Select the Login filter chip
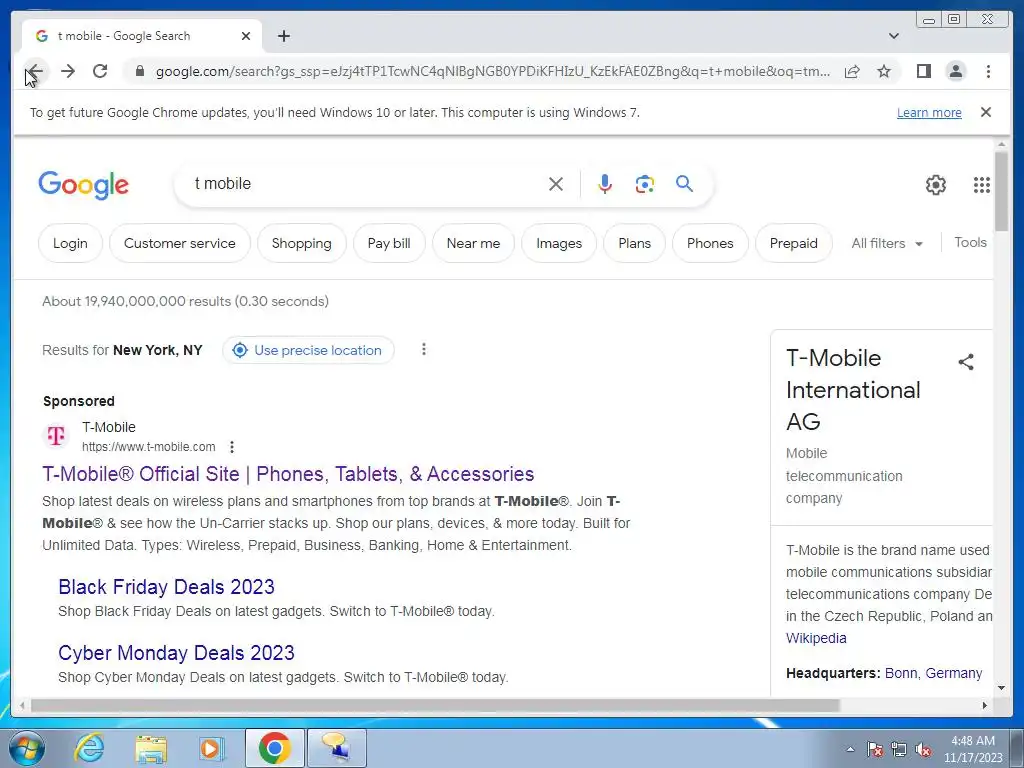 point(70,243)
